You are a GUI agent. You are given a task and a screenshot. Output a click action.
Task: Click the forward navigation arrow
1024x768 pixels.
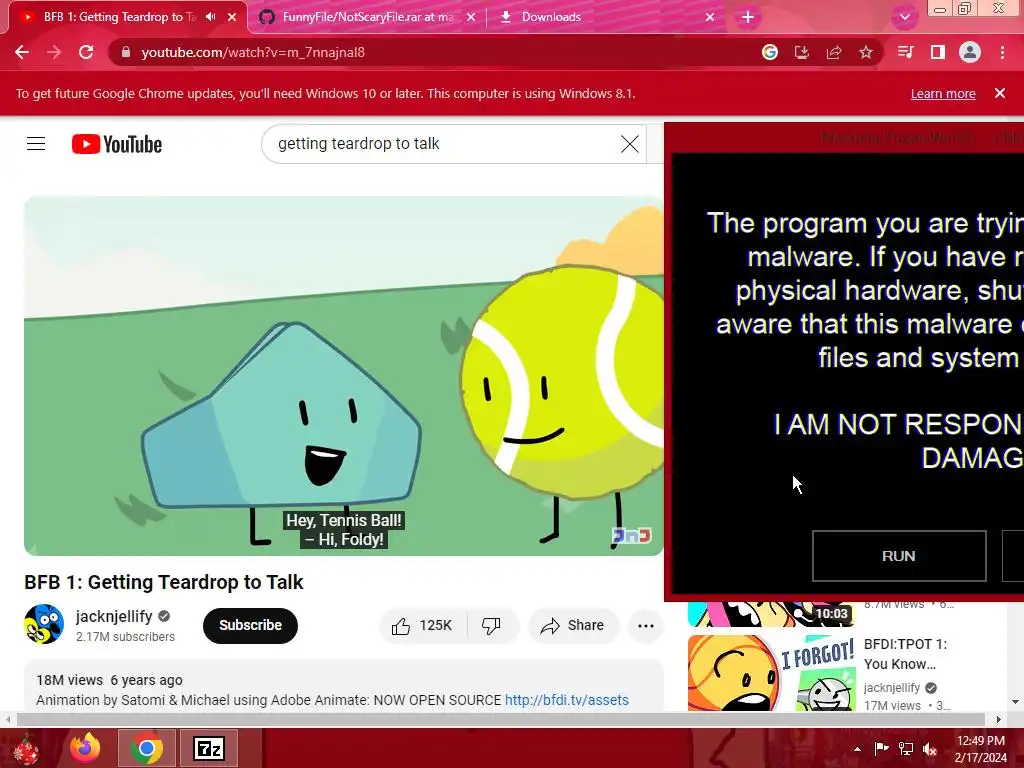[54, 52]
